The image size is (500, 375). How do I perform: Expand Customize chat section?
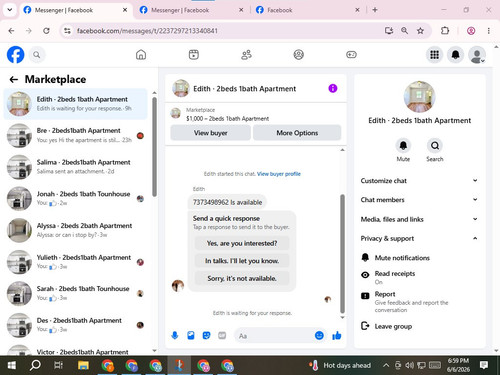coord(419,181)
